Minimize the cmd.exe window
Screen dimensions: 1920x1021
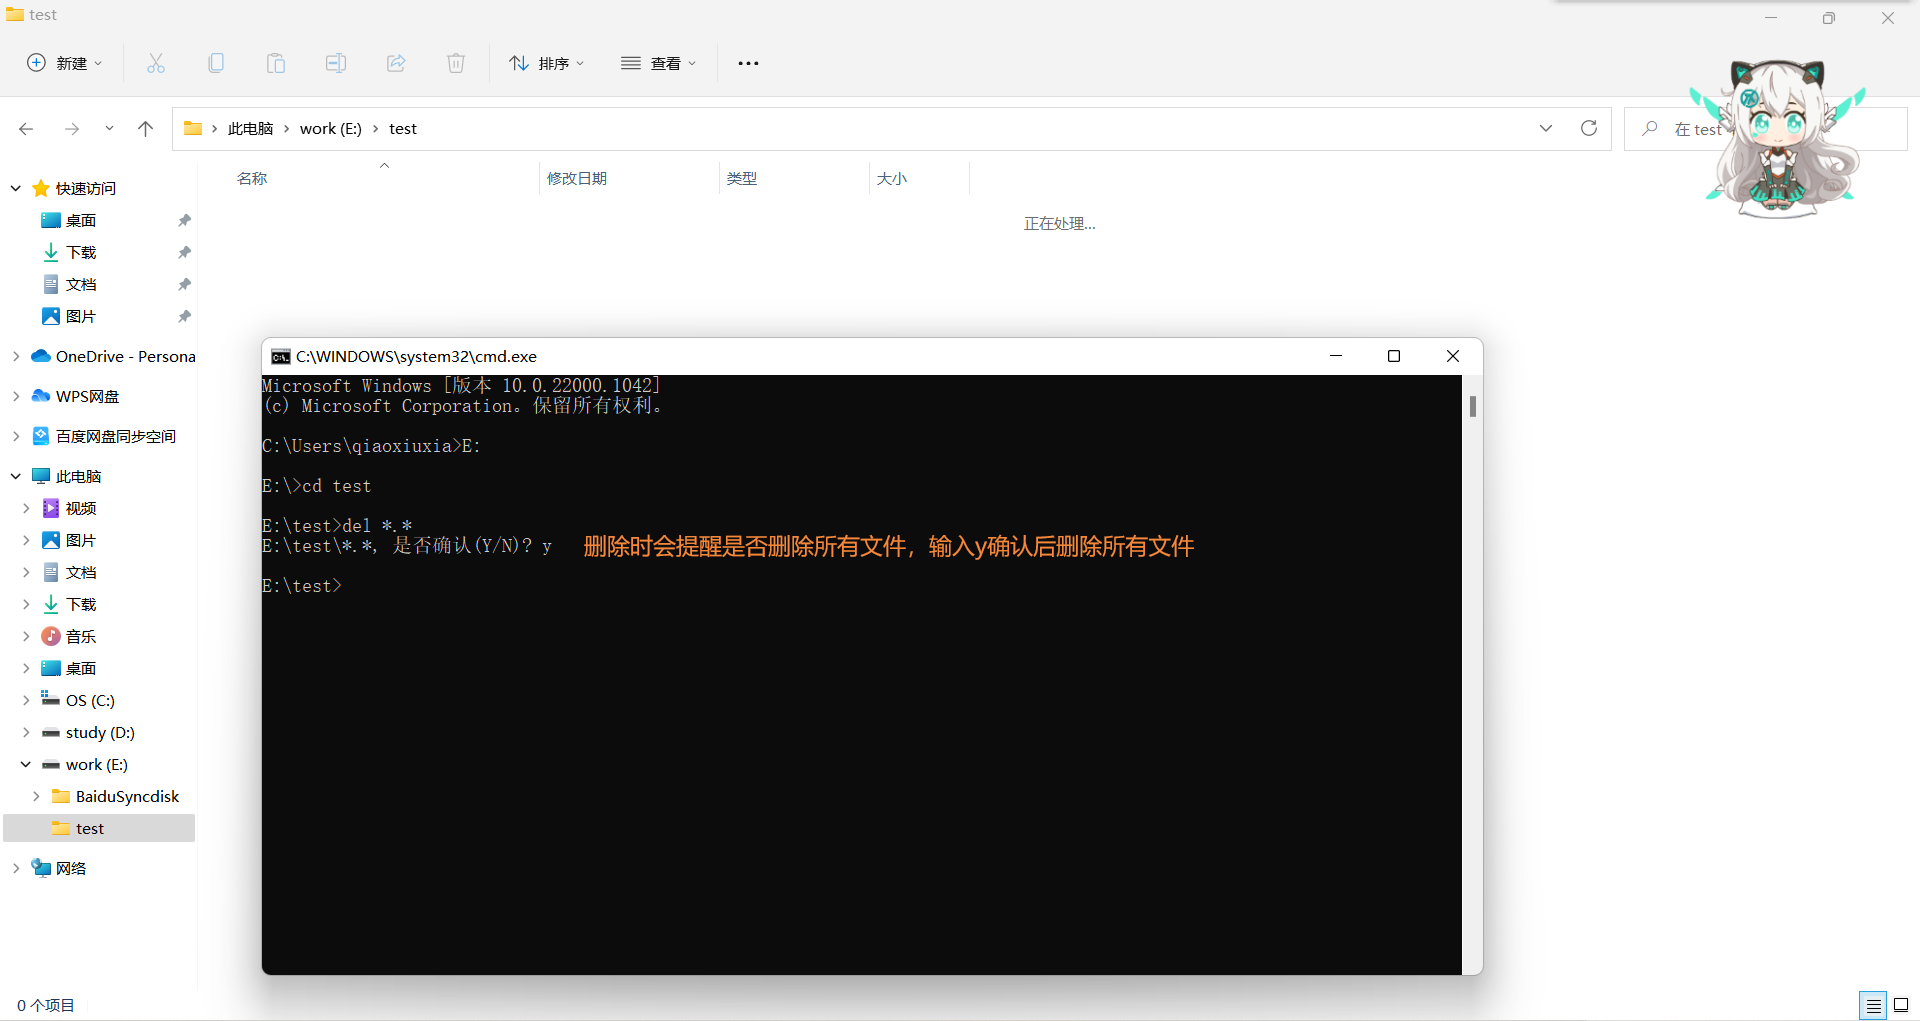point(1336,356)
